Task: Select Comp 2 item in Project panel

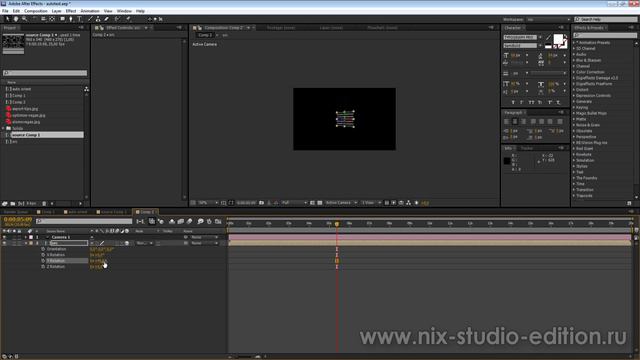Action: pyautogui.click(x=19, y=102)
